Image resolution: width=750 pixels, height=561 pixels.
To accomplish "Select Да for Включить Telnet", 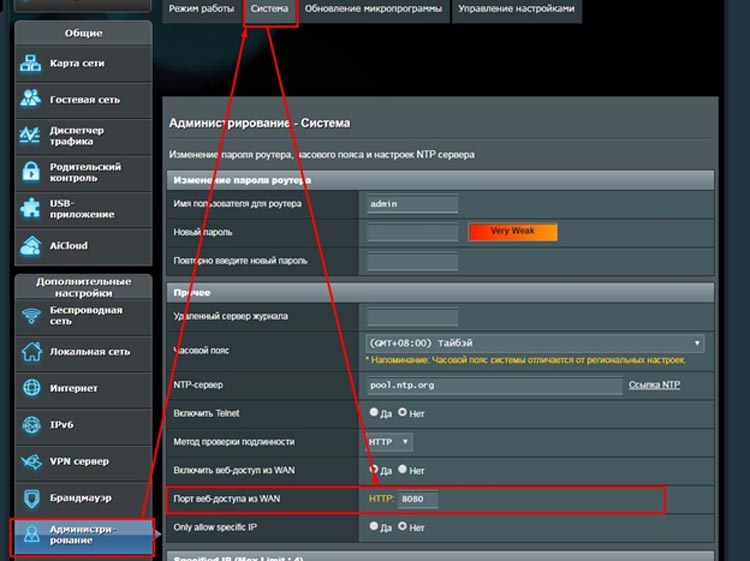I will click(374, 412).
